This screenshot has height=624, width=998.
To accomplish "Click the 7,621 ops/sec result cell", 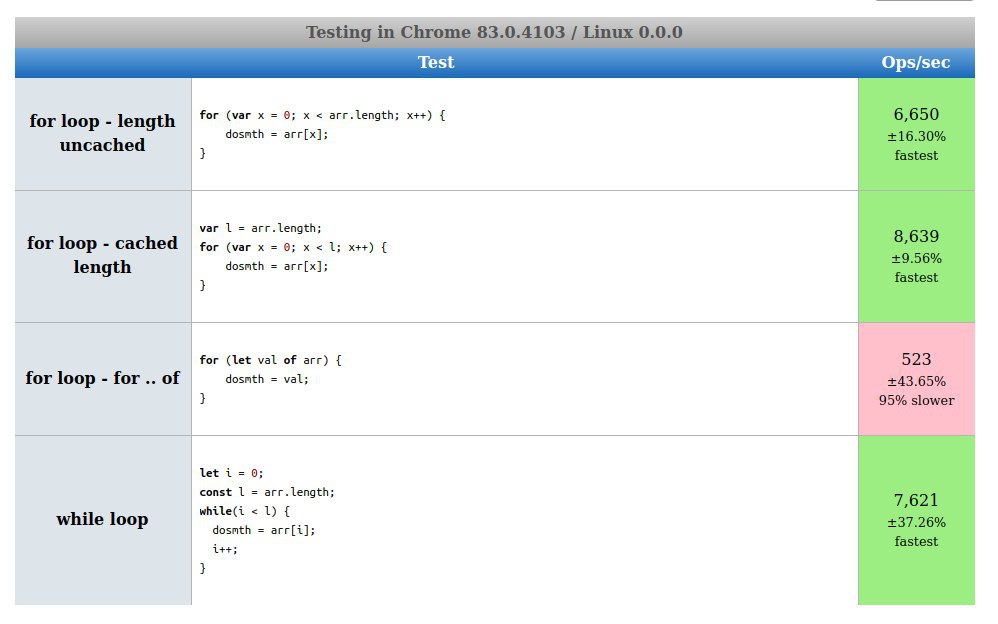I will pyautogui.click(x=916, y=520).
